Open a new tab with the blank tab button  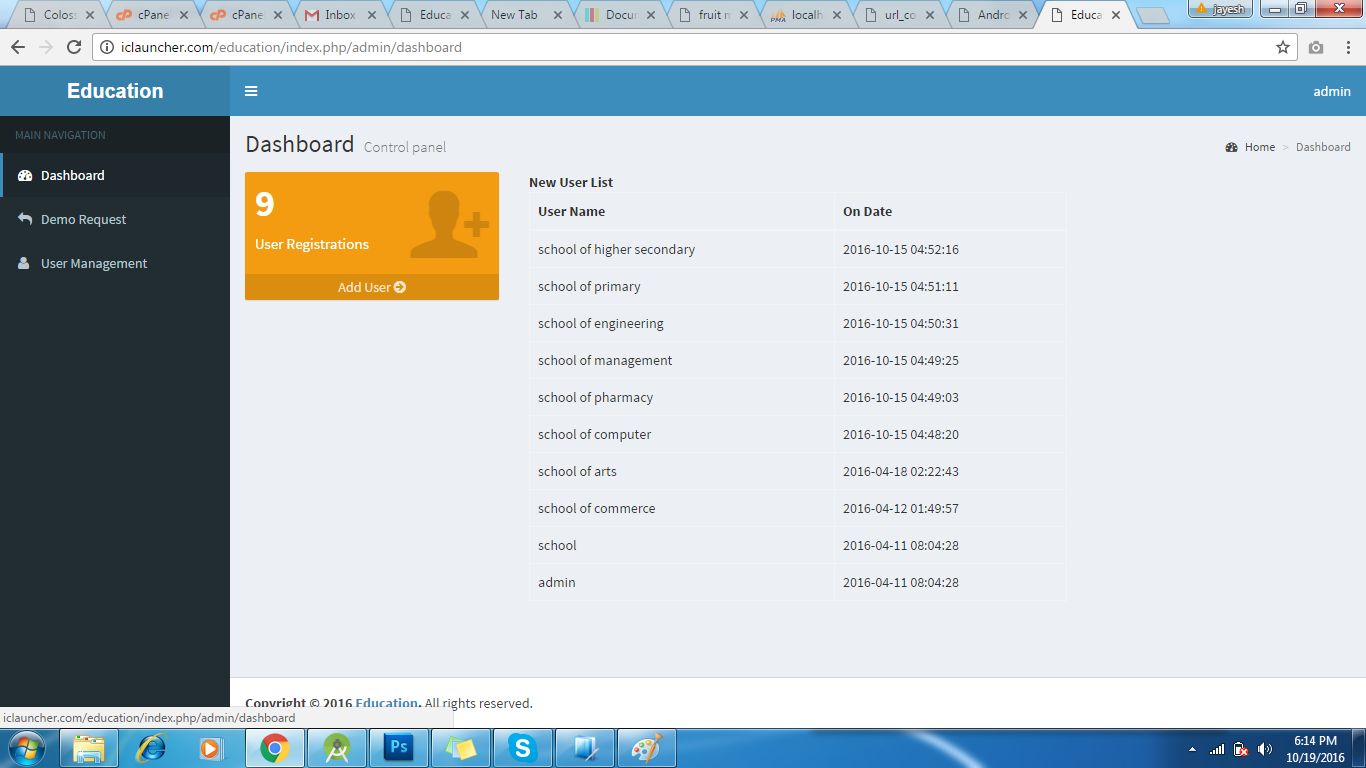[x=1152, y=16]
